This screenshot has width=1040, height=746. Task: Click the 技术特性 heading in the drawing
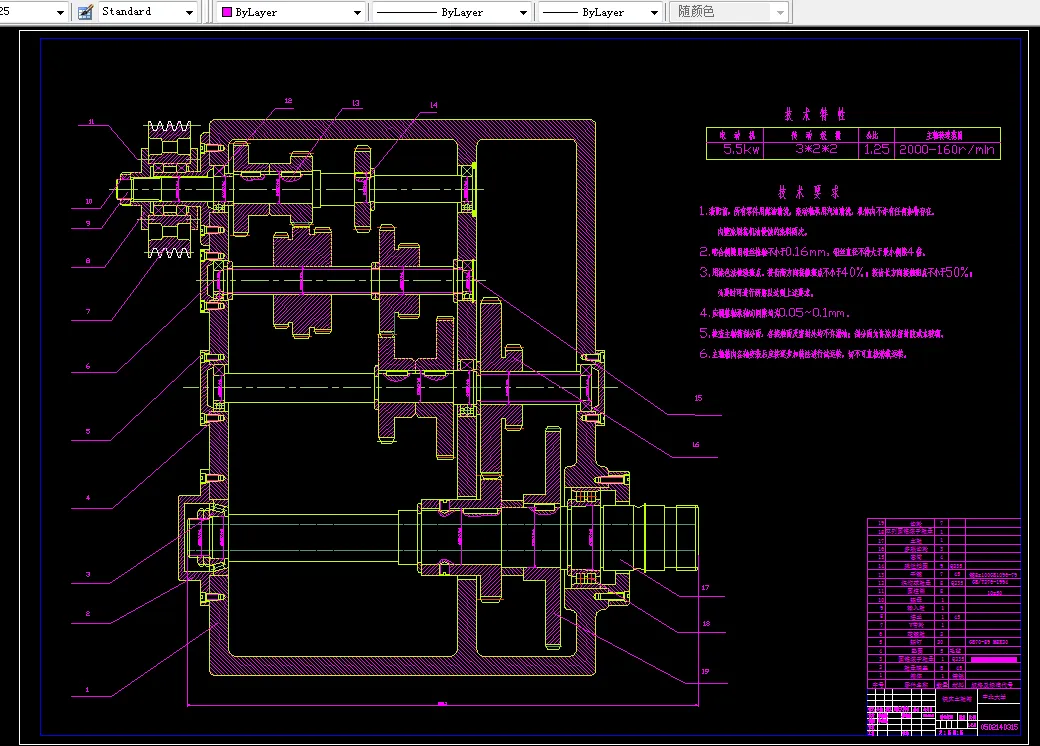click(x=815, y=114)
